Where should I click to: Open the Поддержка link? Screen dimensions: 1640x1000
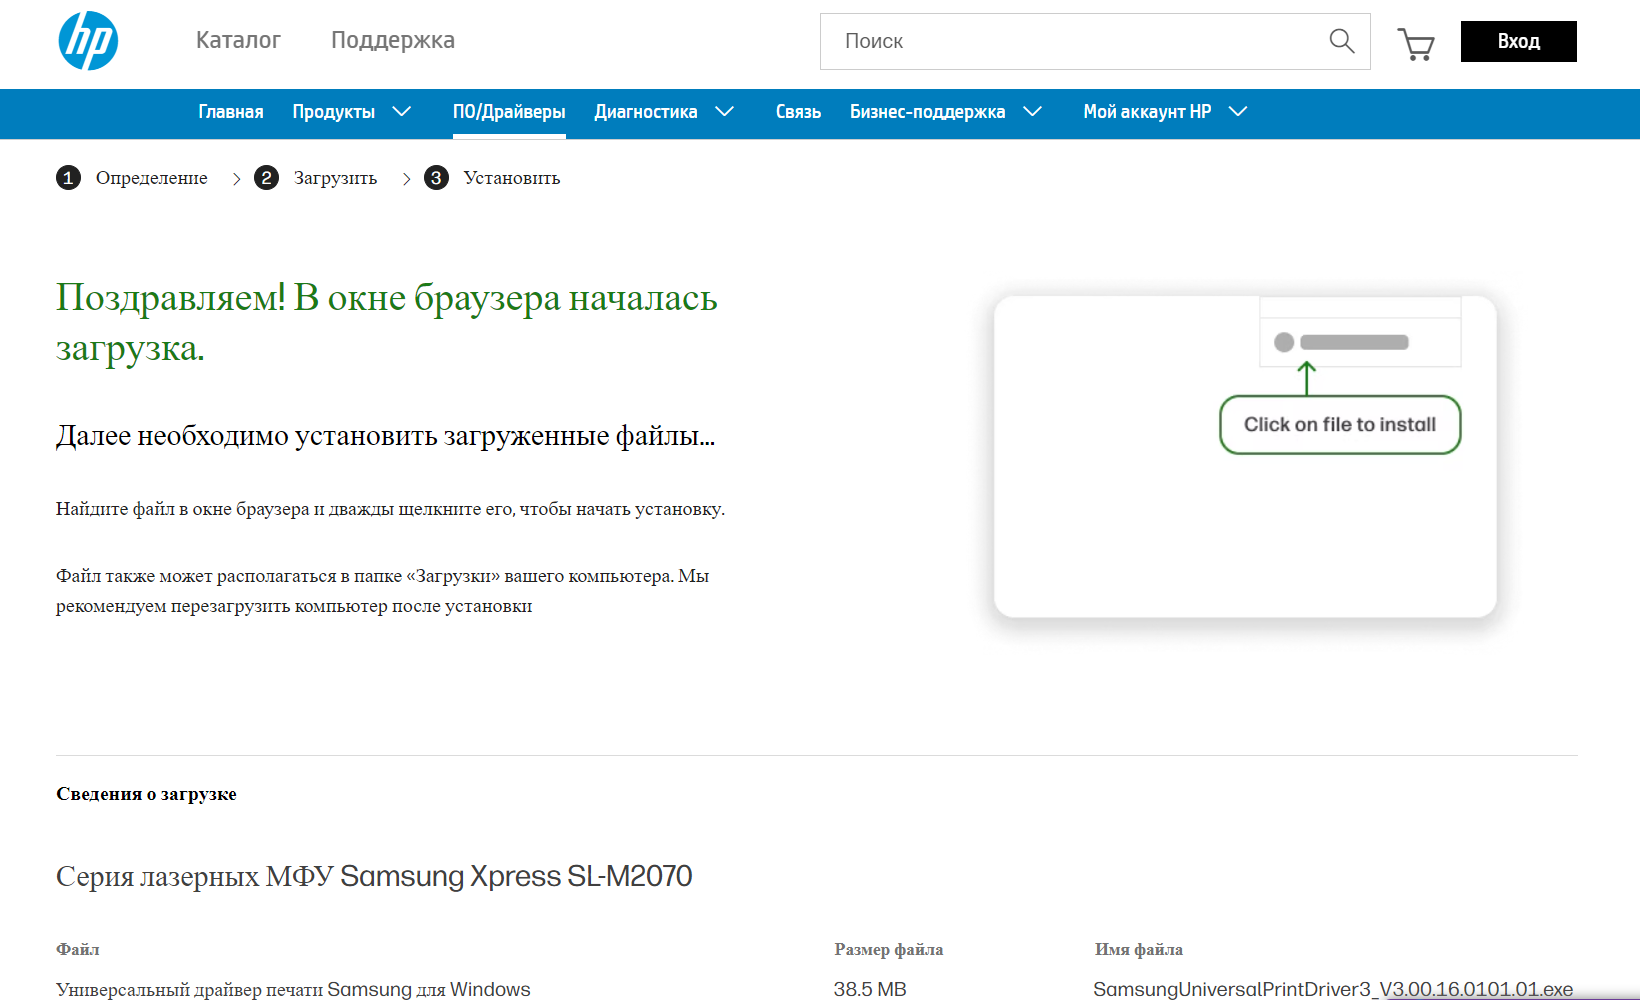click(393, 40)
